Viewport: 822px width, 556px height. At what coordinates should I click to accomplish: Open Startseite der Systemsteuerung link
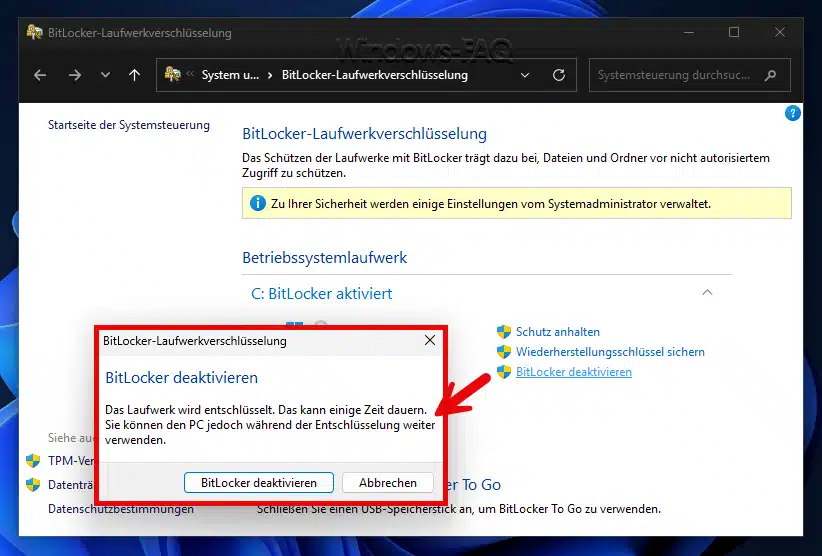129,125
